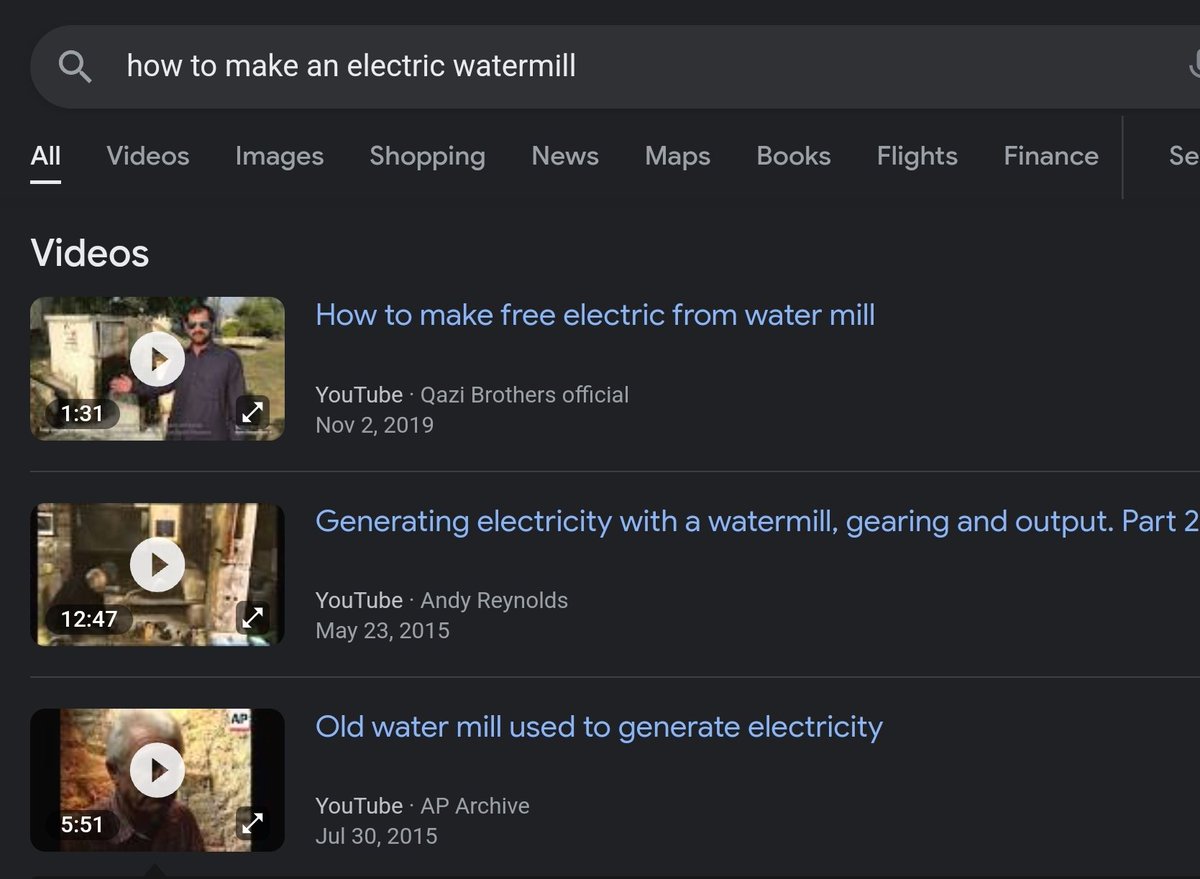The height and width of the screenshot is (879, 1200).
Task: Play the AP Archive water mill video
Action: point(157,771)
